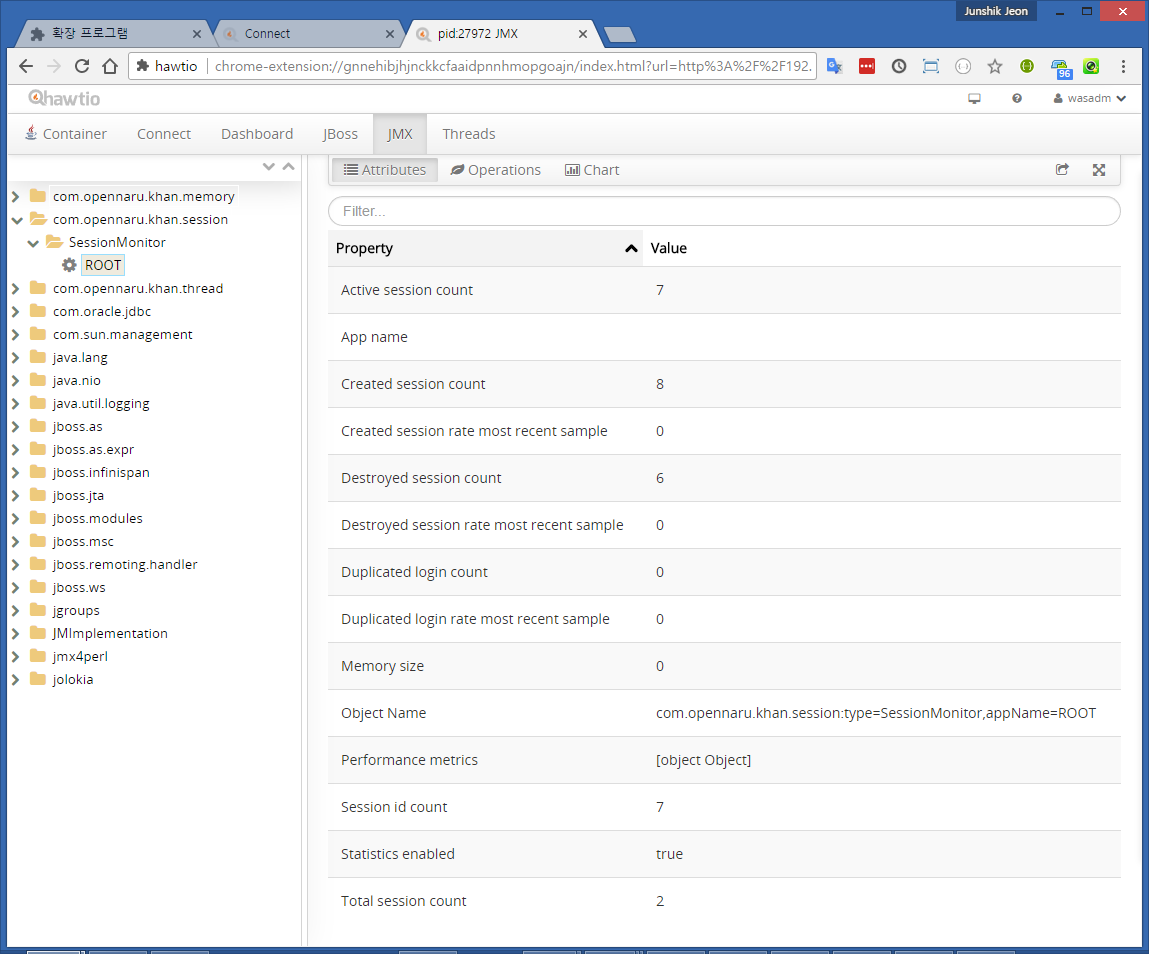Click the bookmark star in address bar
This screenshot has width=1149, height=954.
point(994,66)
